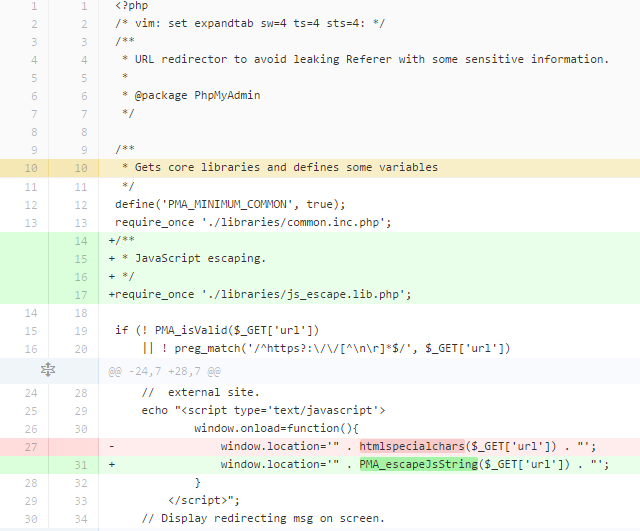This screenshot has height=531, width=640.
Task: Click the hunk header '@@ -24,7 +28,7 @@'
Action: click(164, 371)
